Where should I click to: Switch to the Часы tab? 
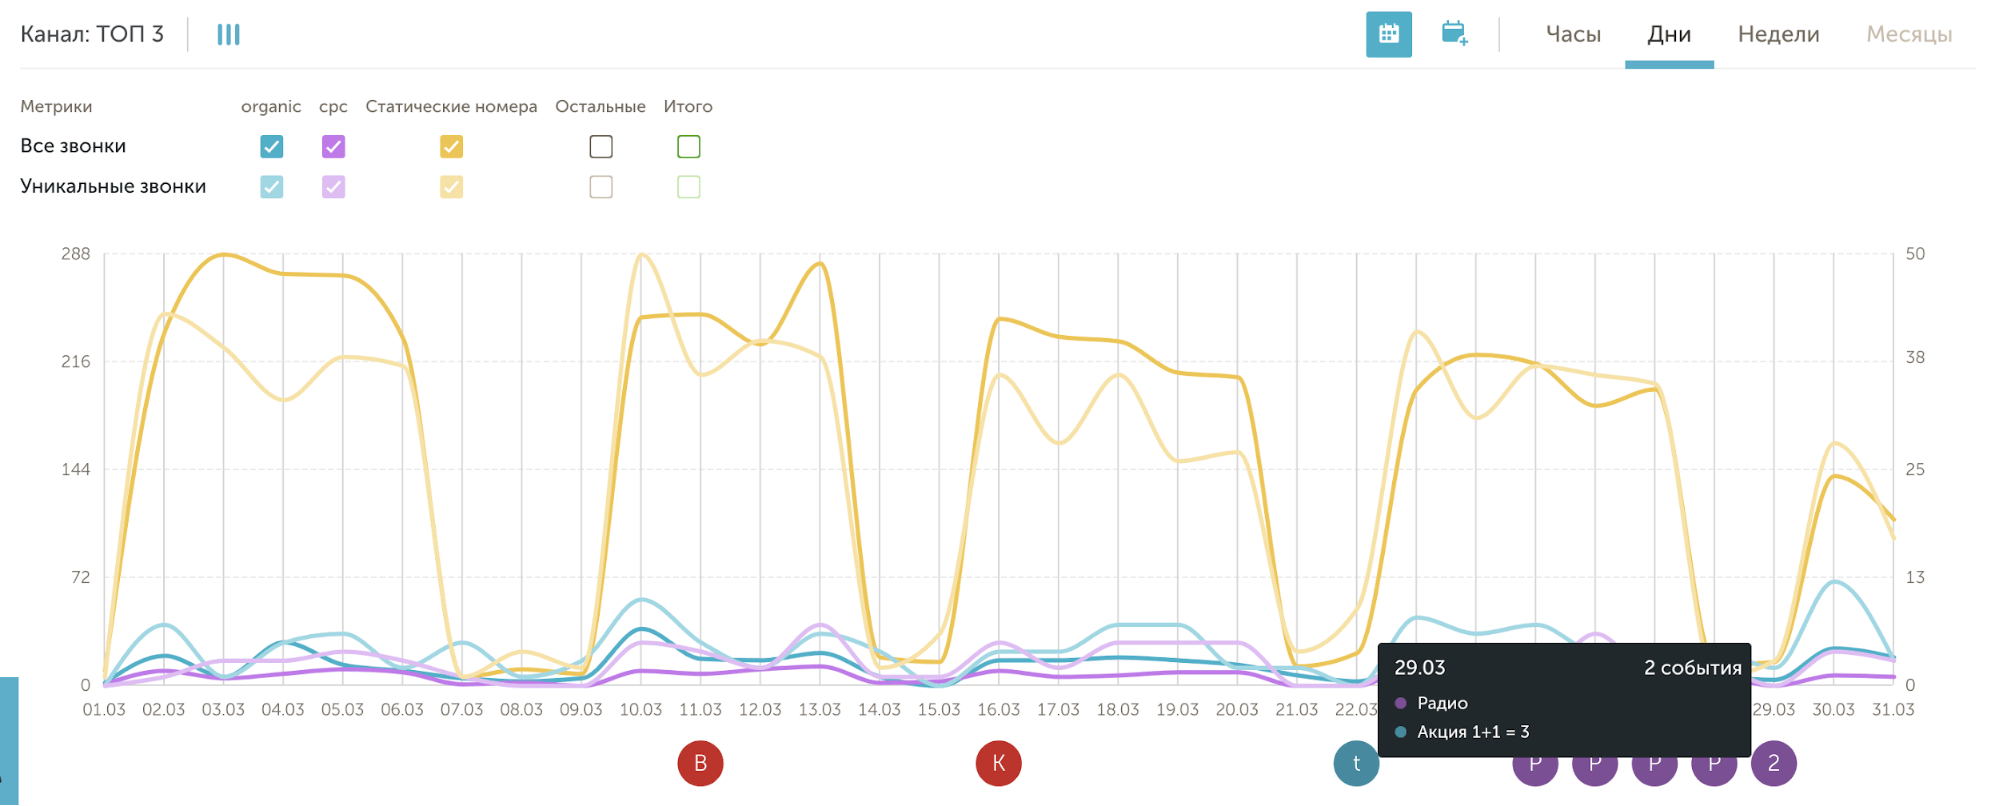pyautogui.click(x=1573, y=35)
